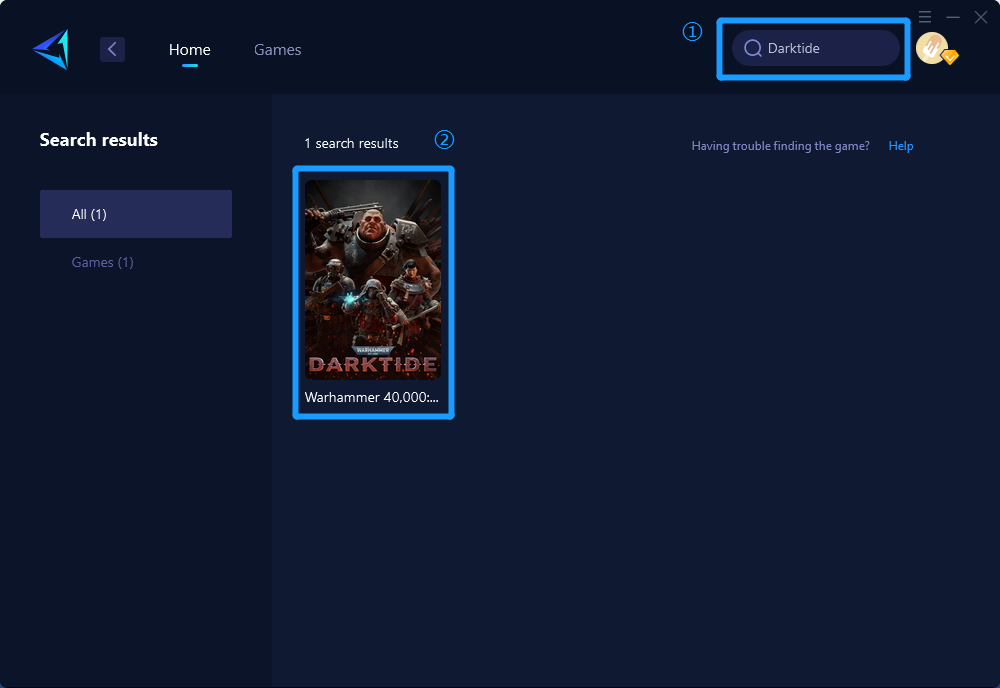Minimize the application window

[953, 17]
